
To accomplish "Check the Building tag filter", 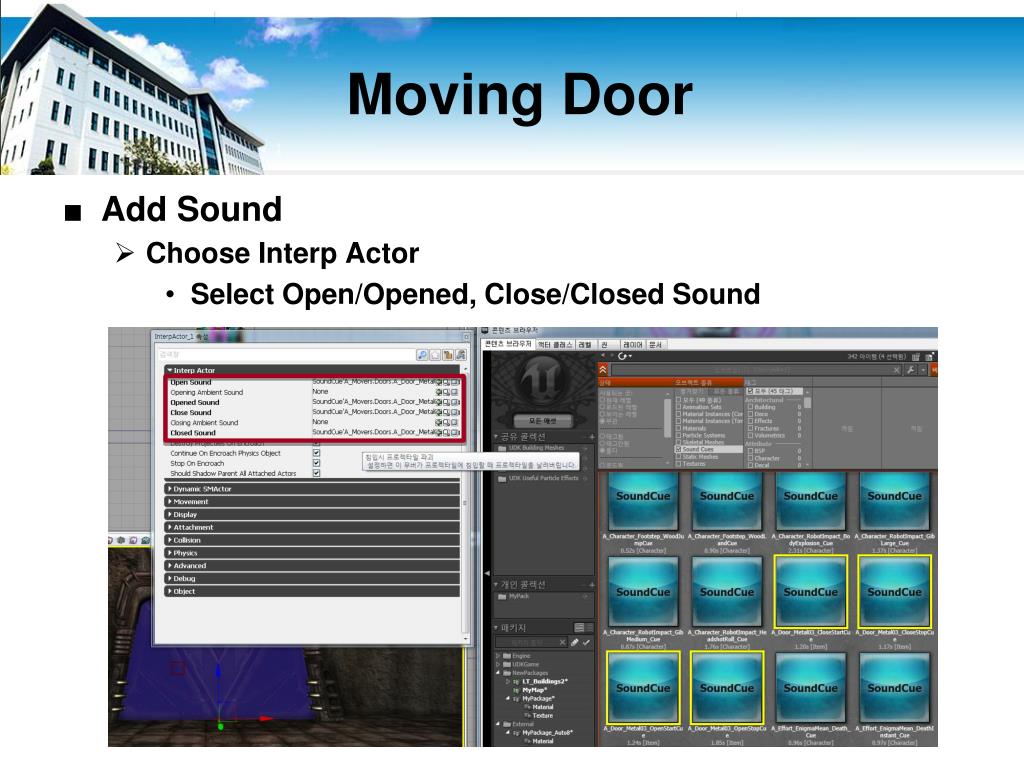I will click(750, 407).
